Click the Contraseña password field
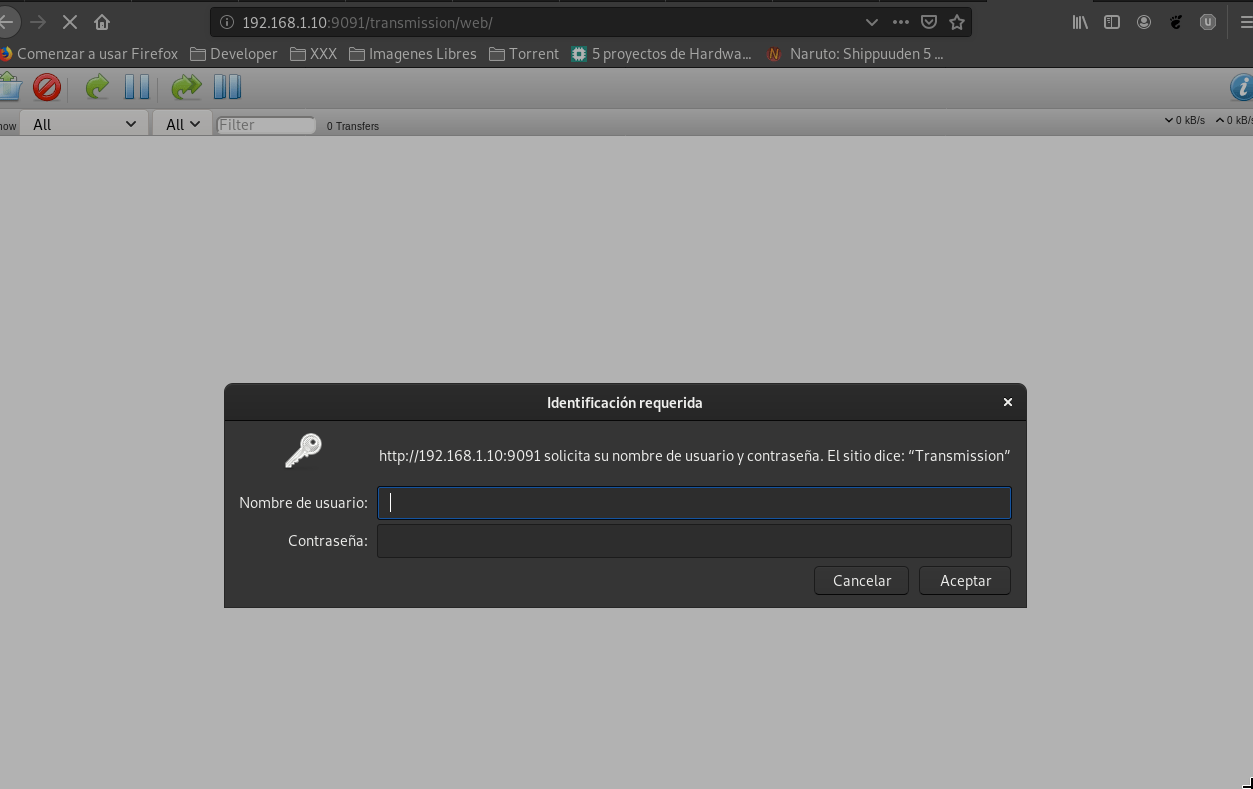 (694, 541)
